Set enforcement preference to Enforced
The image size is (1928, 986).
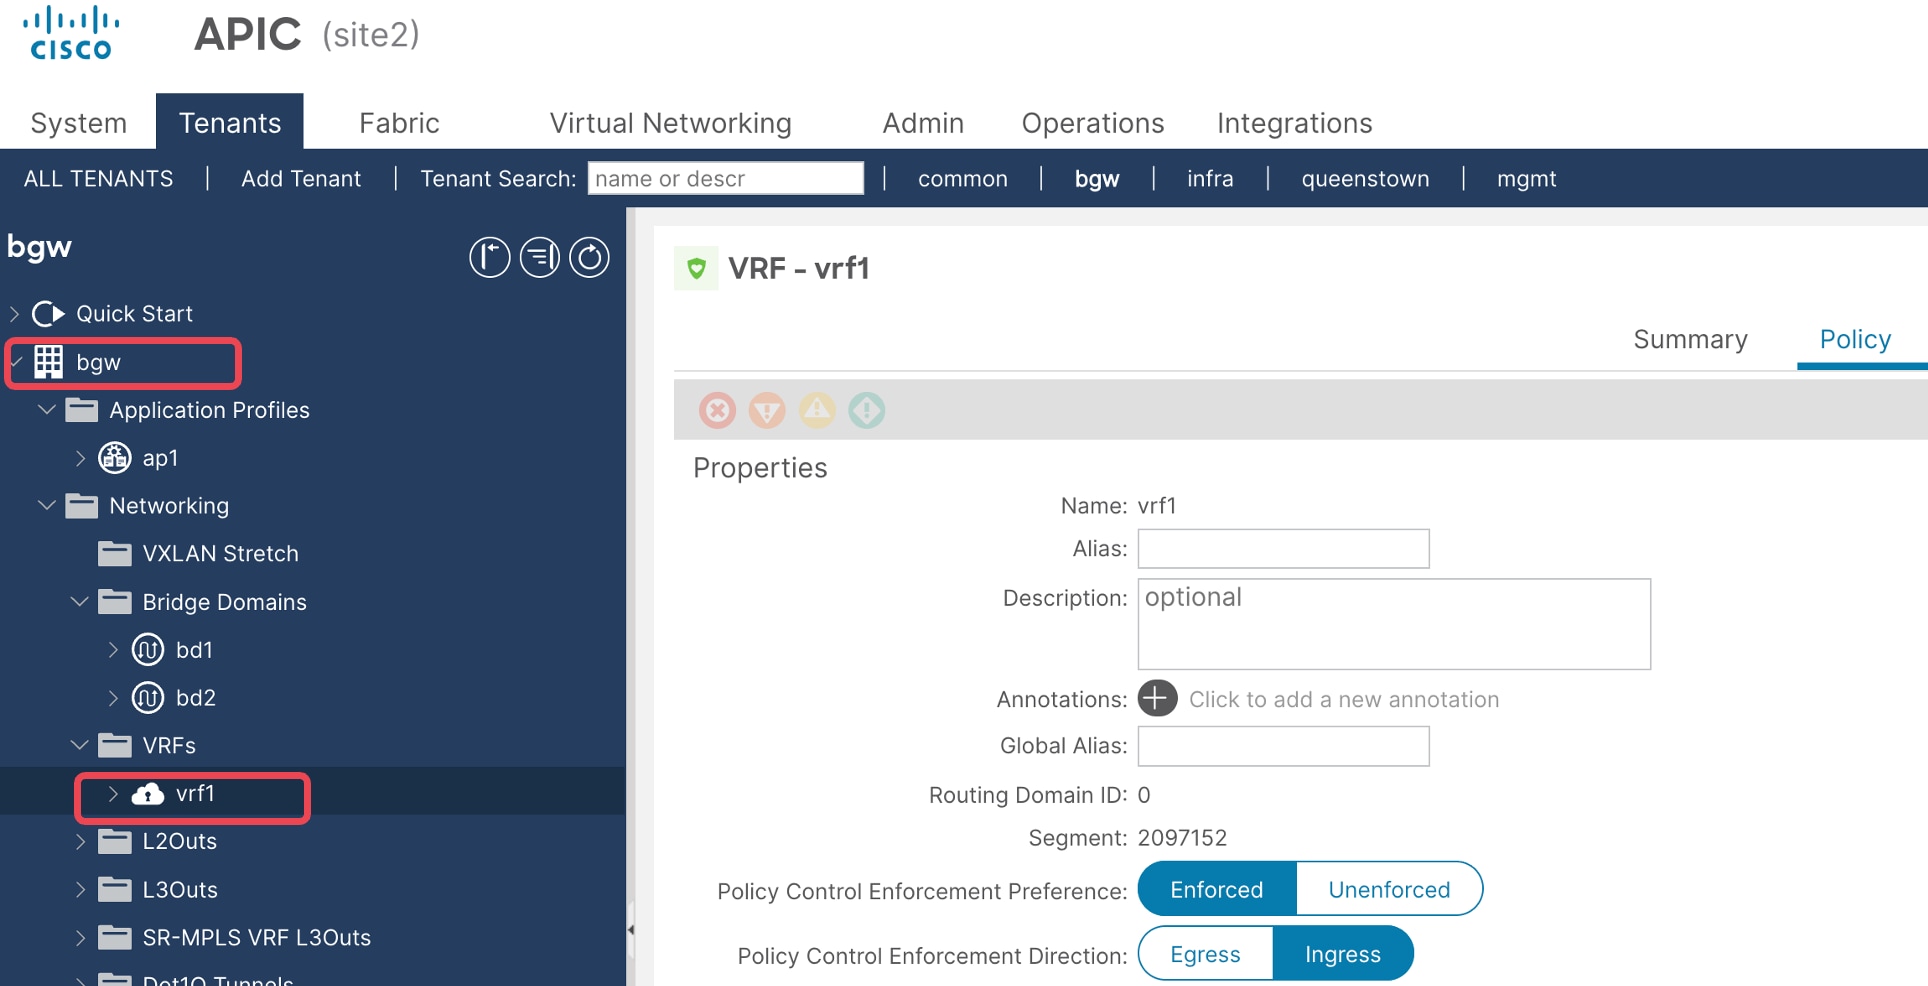tap(1217, 889)
